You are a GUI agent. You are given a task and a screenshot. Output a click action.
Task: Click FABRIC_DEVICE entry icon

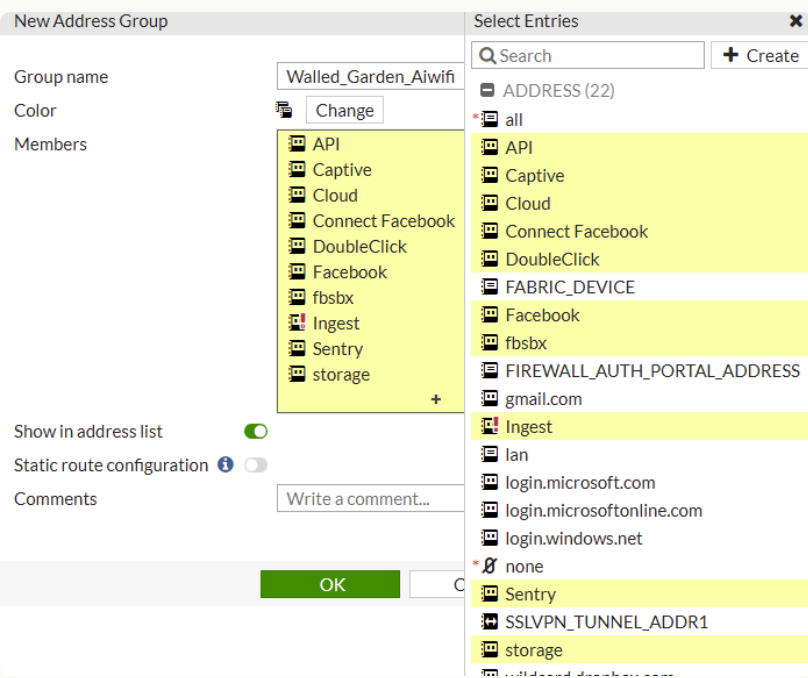[490, 286]
